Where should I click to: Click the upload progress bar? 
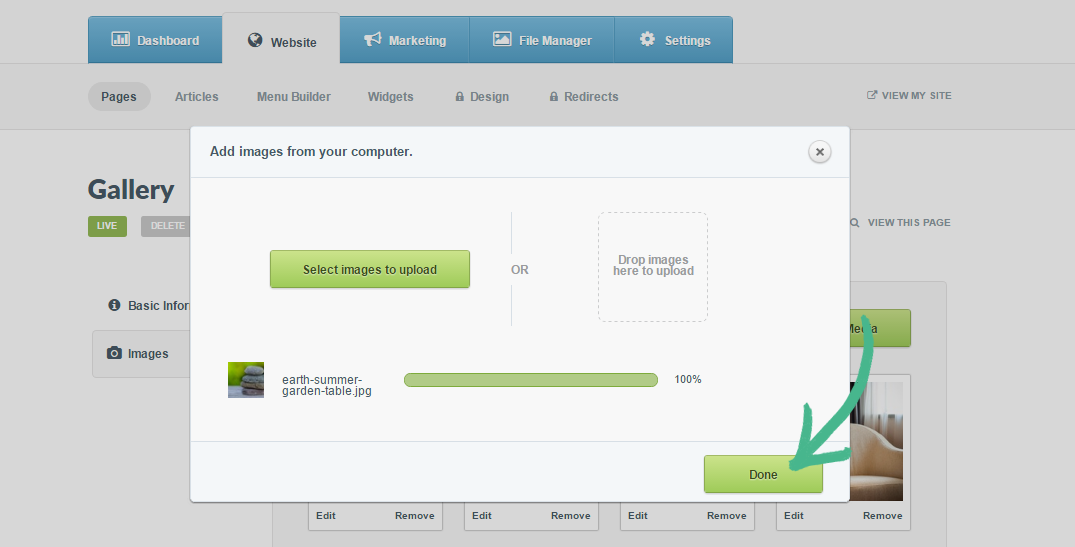click(530, 380)
